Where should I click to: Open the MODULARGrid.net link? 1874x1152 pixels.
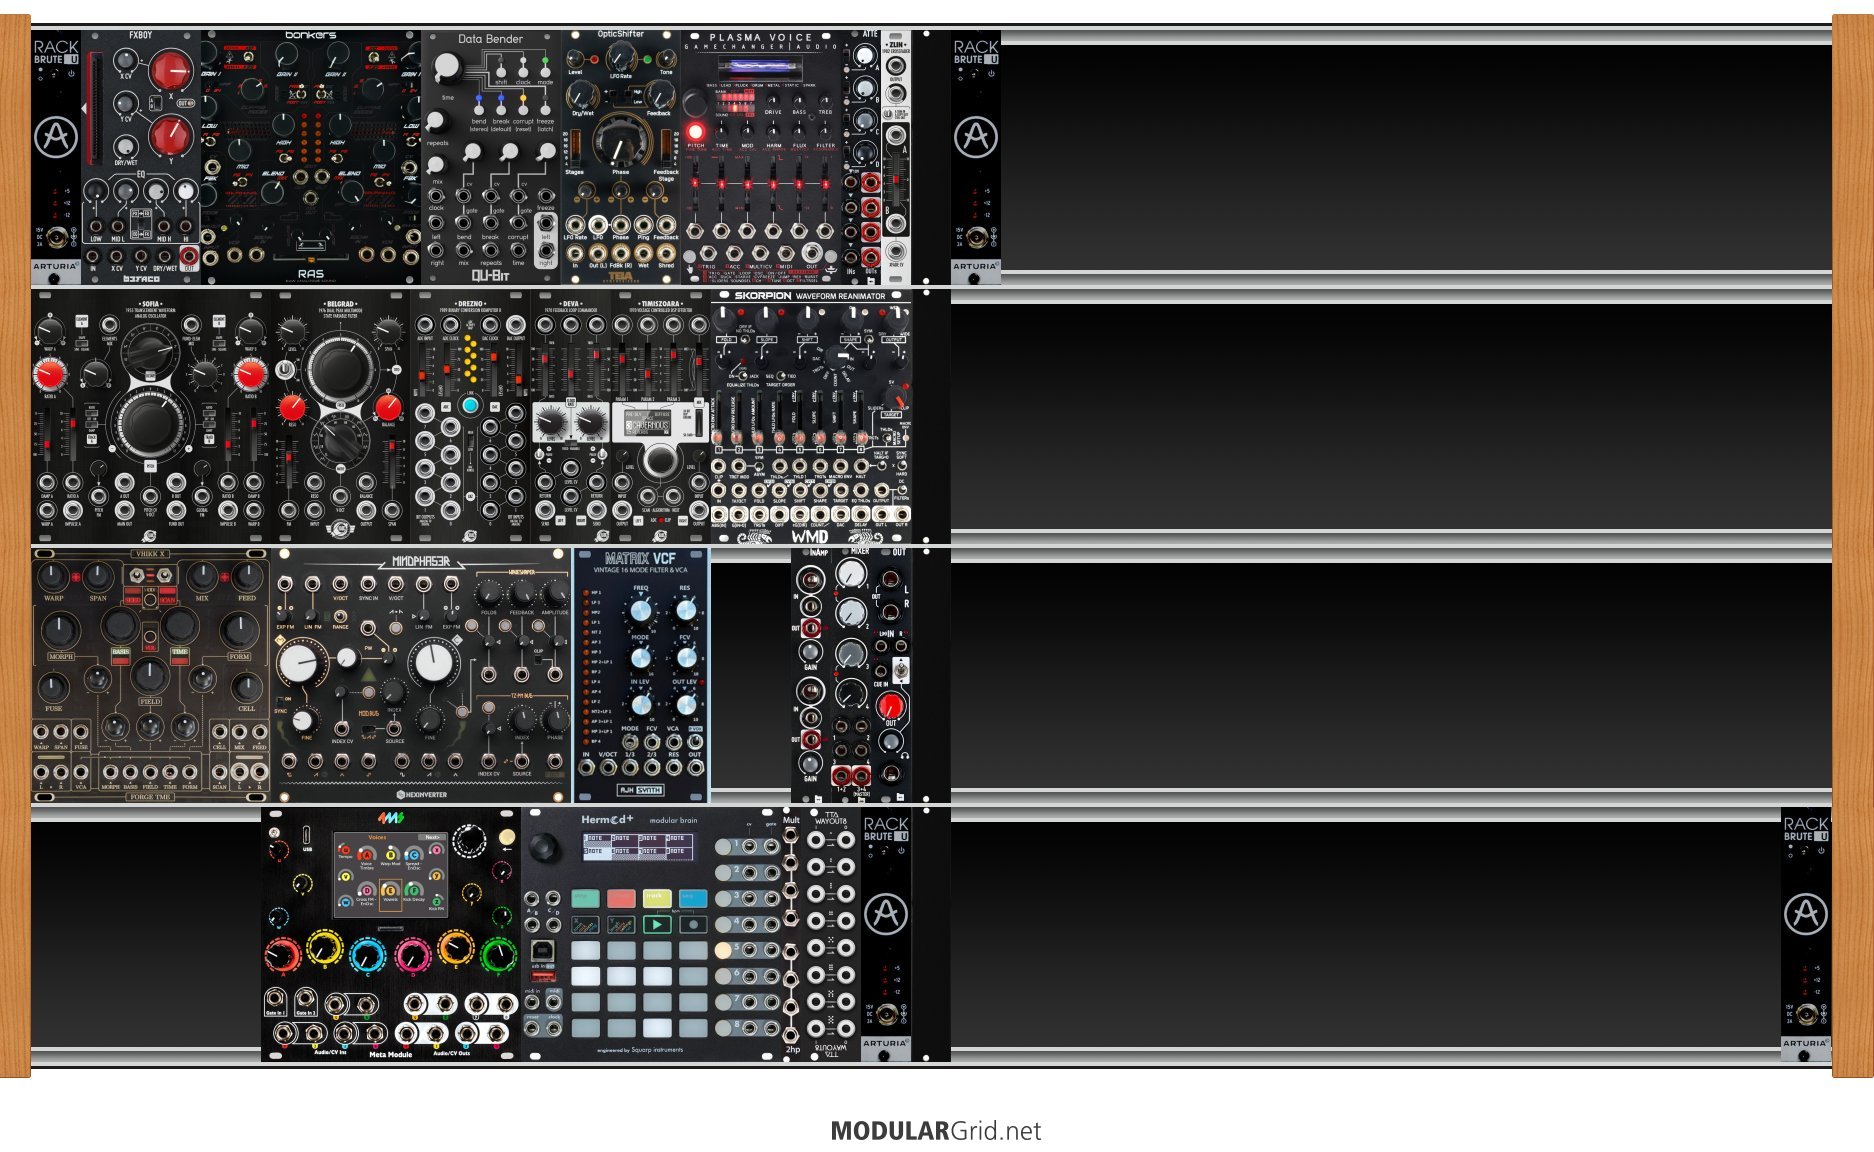(x=936, y=1131)
